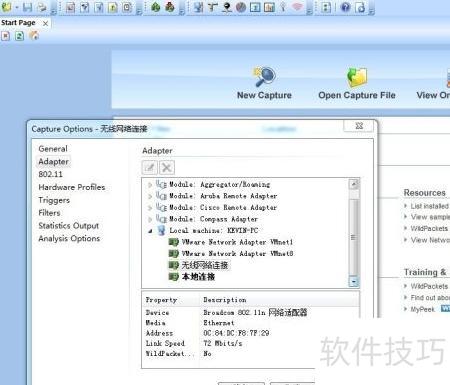Click New Capture link on Start Page

point(264,95)
